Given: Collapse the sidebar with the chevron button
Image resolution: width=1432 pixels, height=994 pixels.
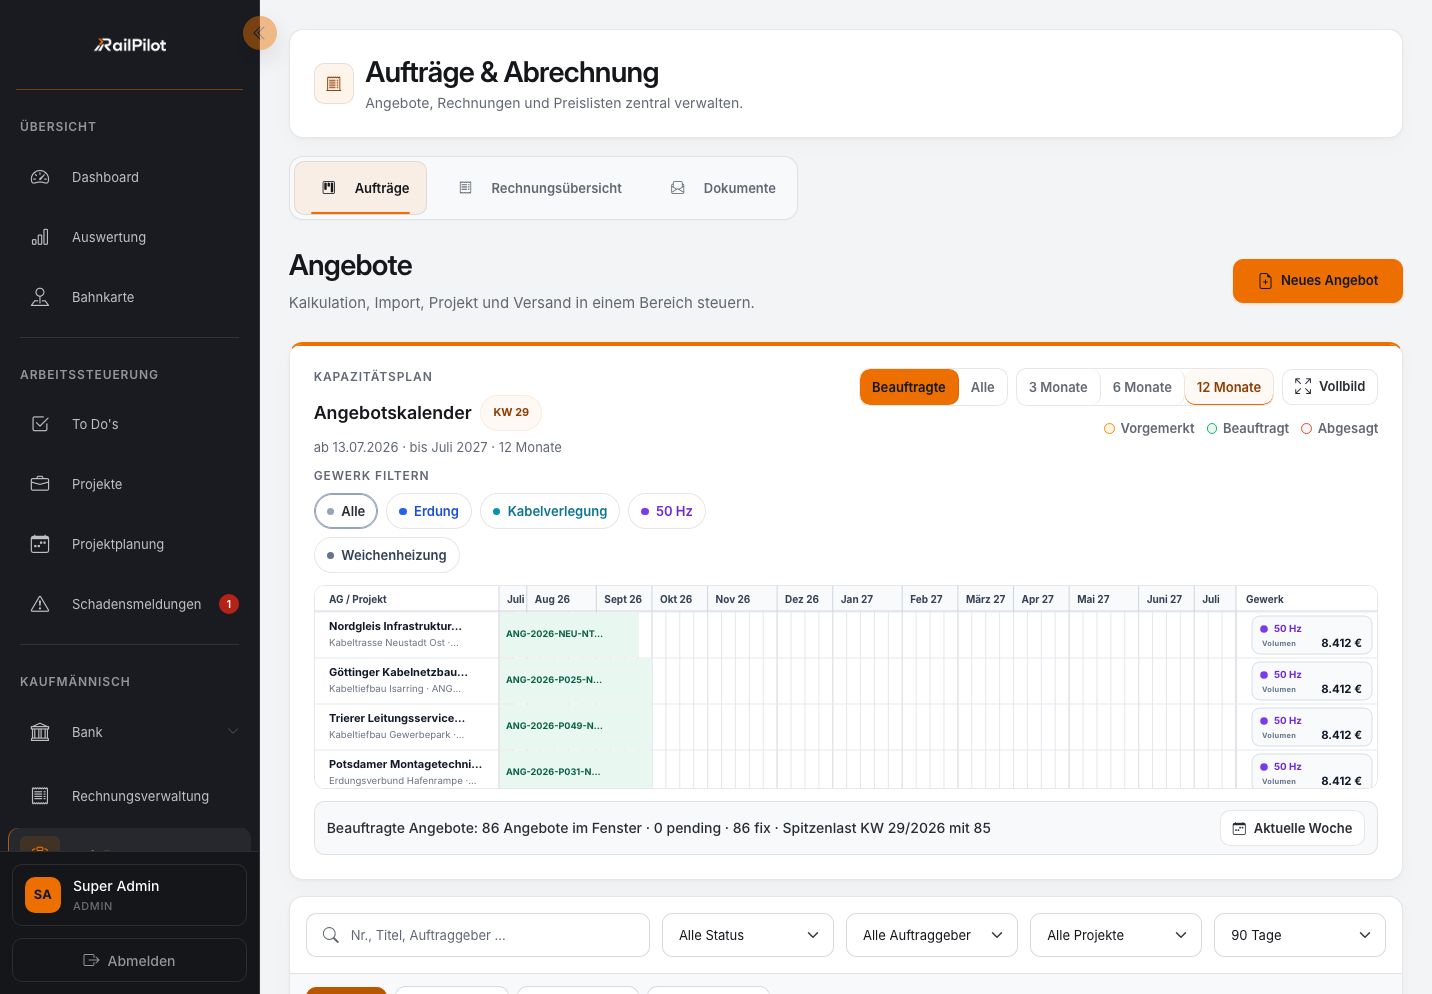Looking at the screenshot, I should [259, 33].
